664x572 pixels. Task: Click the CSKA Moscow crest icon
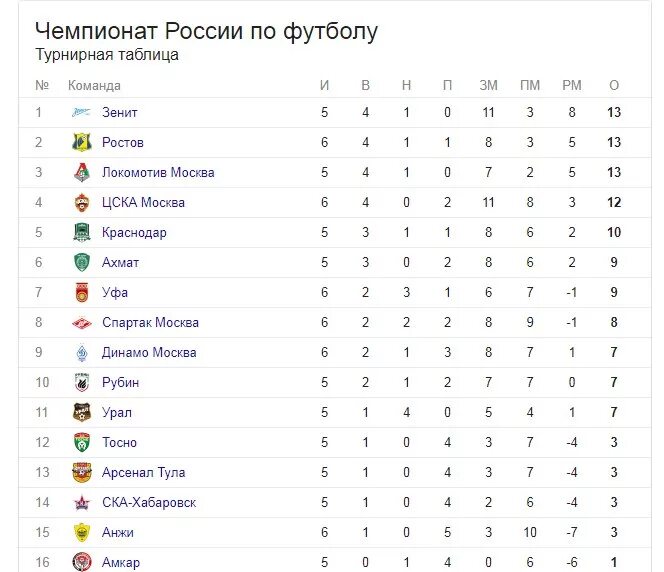pos(82,202)
